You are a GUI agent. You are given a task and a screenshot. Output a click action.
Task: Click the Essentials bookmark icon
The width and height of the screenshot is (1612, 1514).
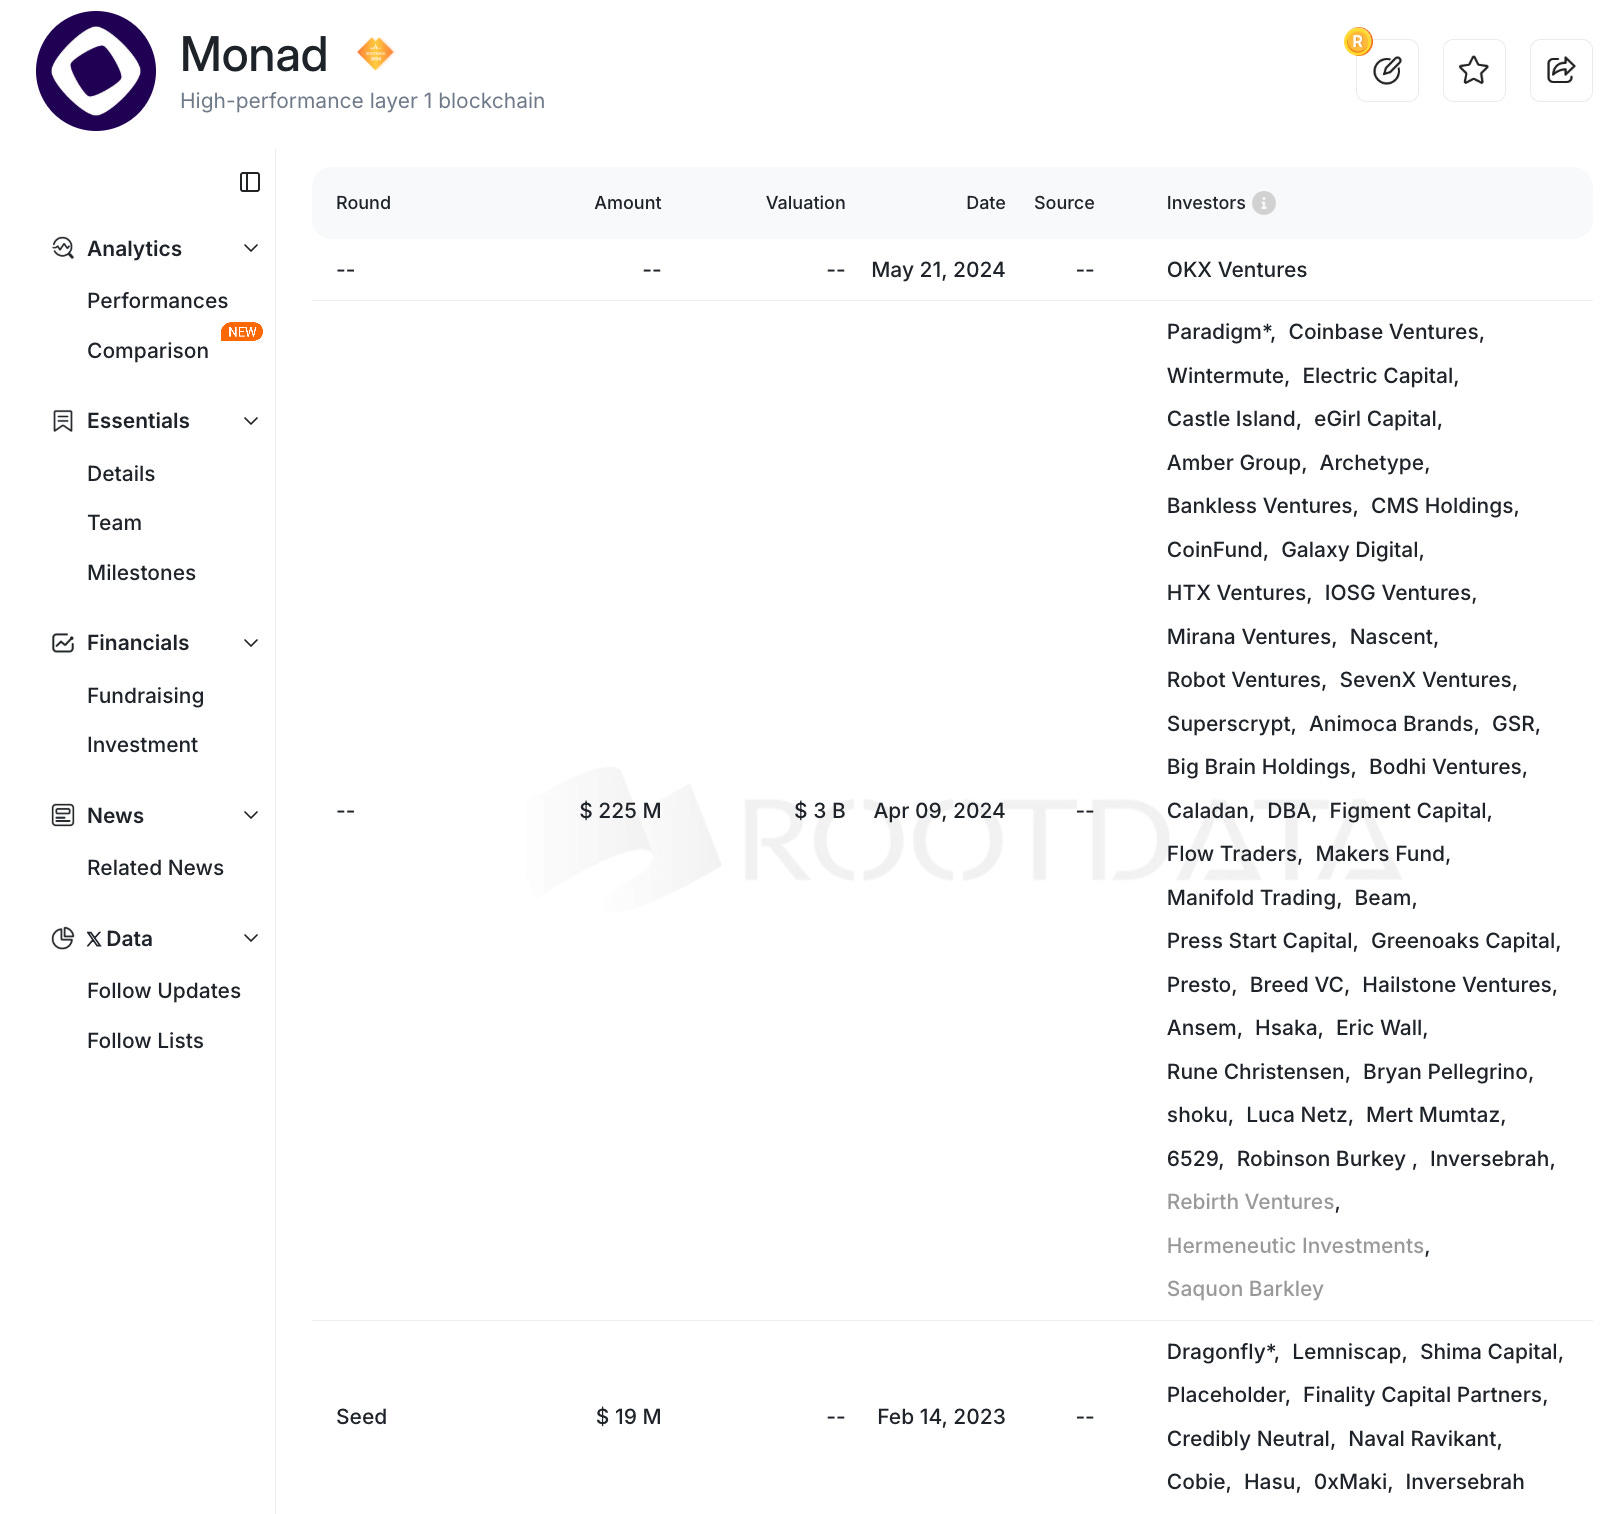(x=62, y=421)
